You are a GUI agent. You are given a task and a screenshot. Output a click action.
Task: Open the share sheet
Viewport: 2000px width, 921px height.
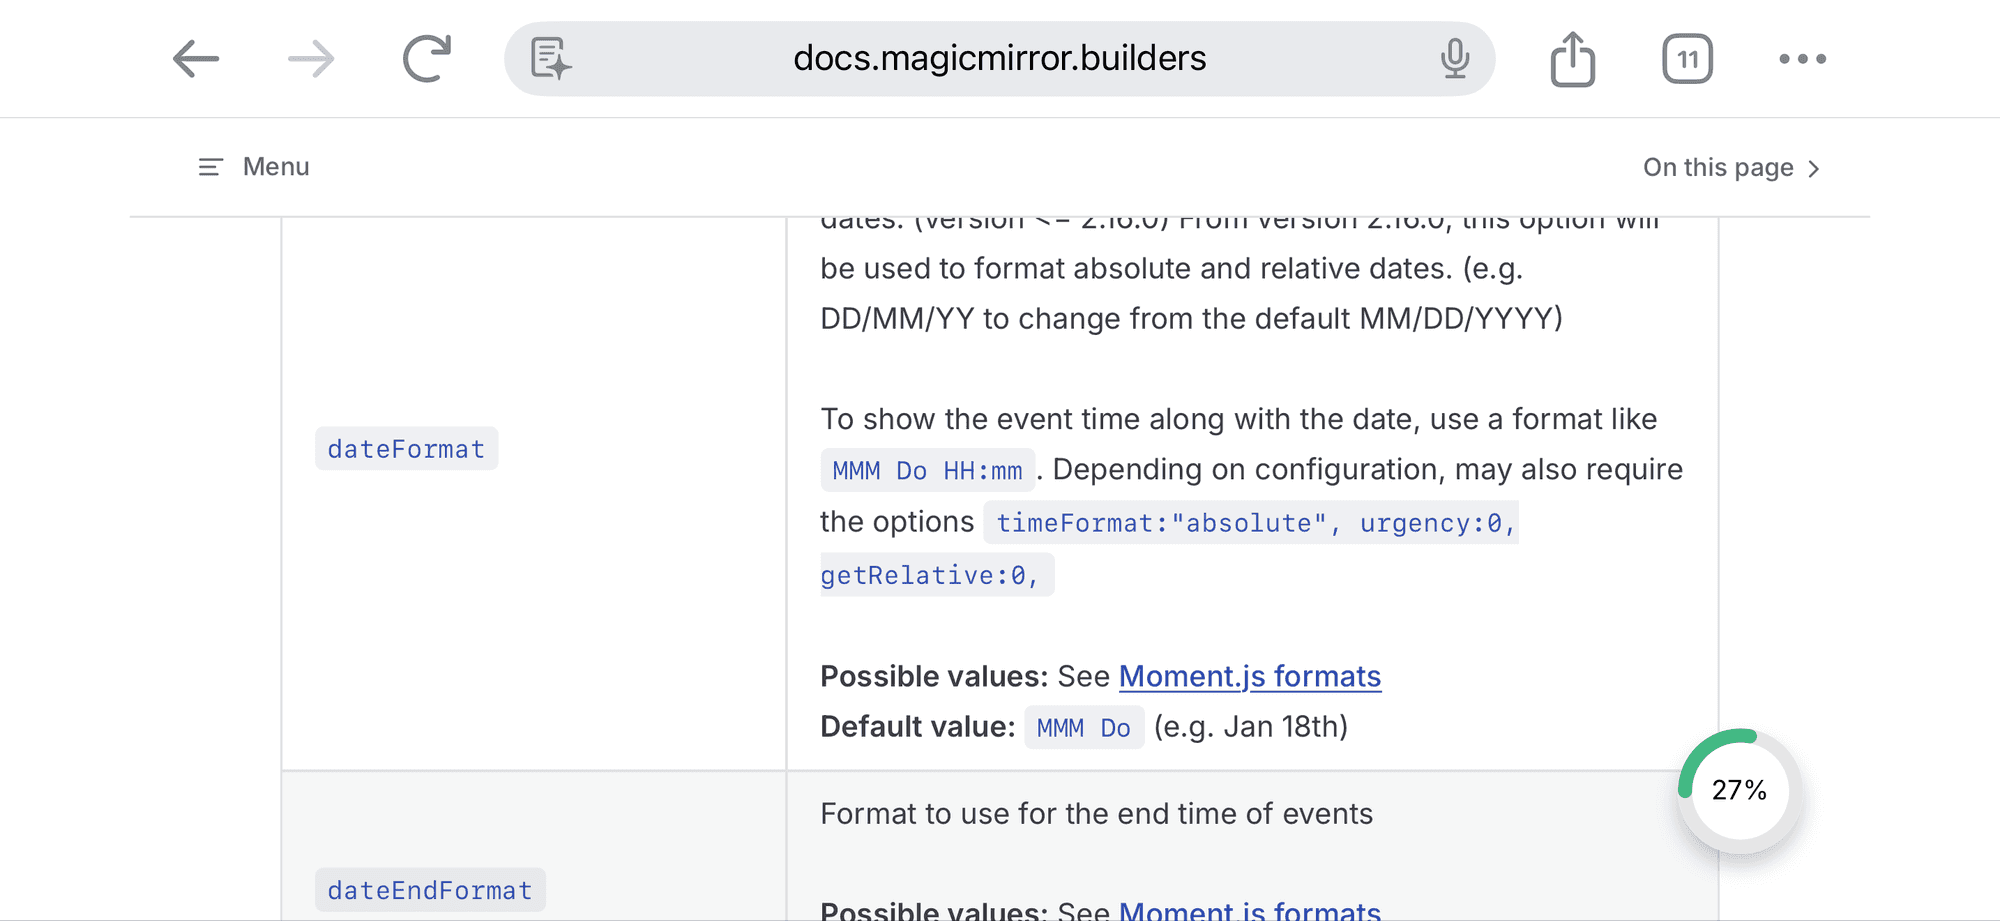point(1572,59)
